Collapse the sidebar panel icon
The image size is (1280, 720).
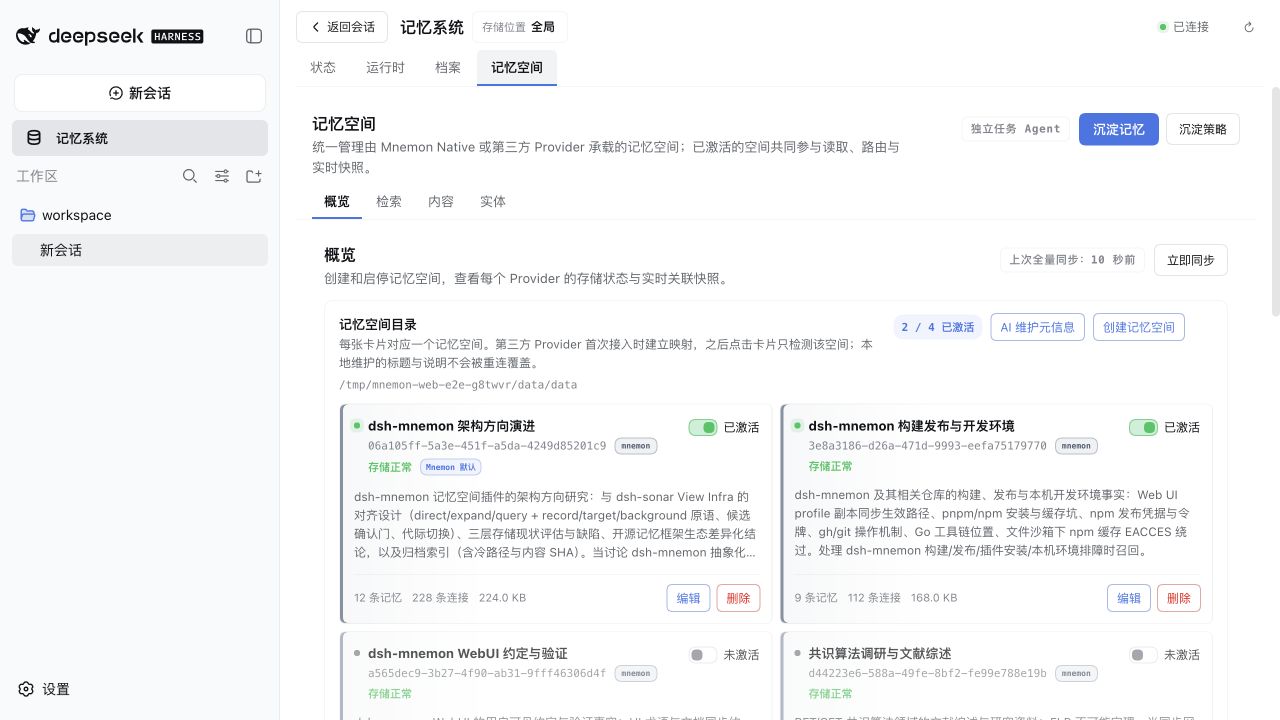pos(254,36)
